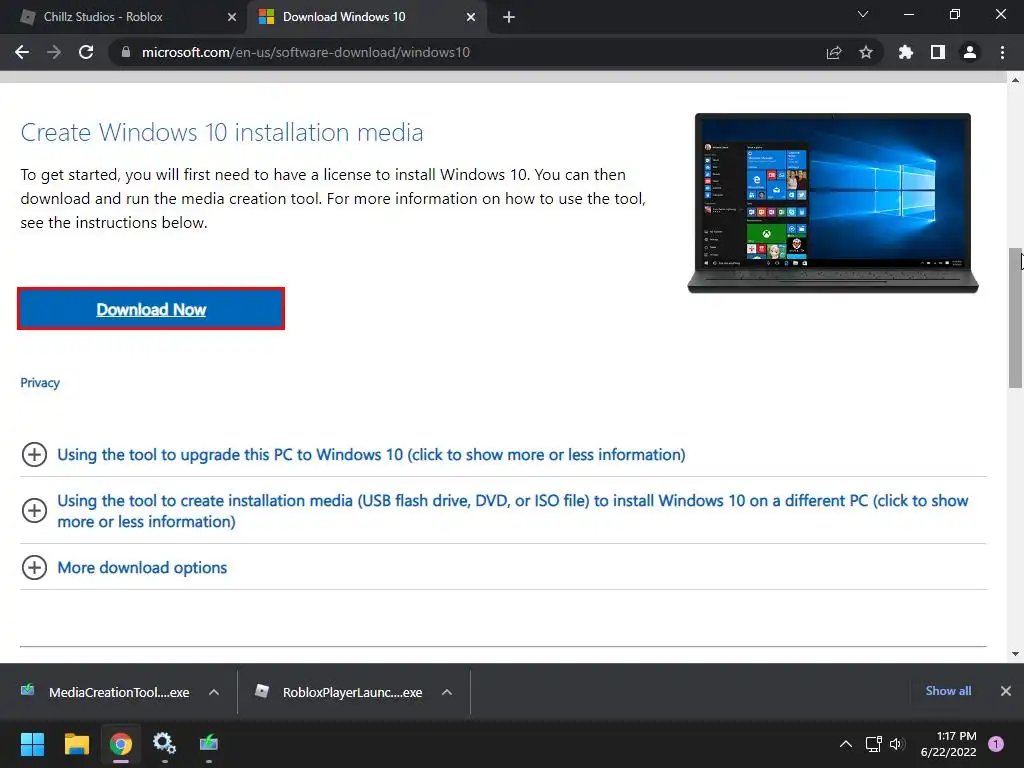Reload the Microsoft download page
Image resolution: width=1024 pixels, height=768 pixels.
point(86,52)
